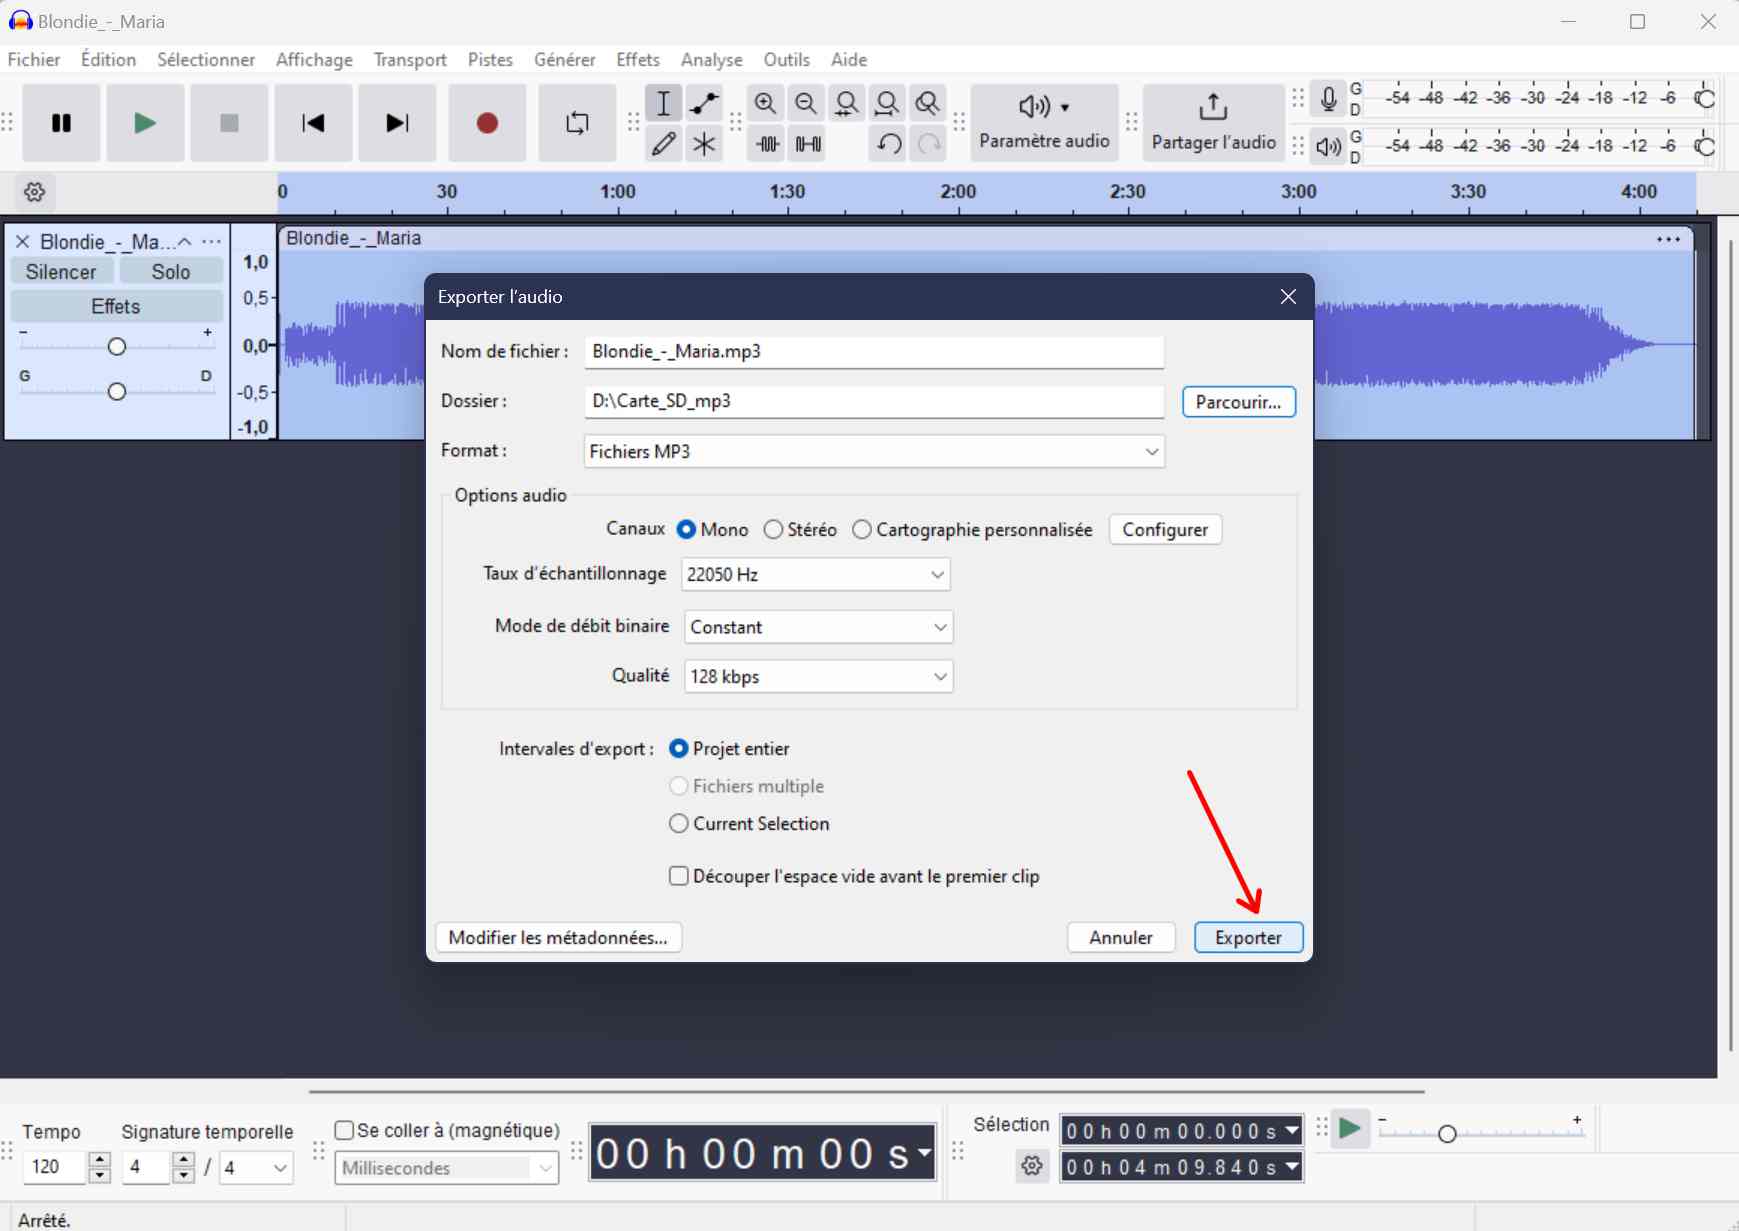Select Projet entier export range
The width and height of the screenshot is (1739, 1231).
click(729, 749)
